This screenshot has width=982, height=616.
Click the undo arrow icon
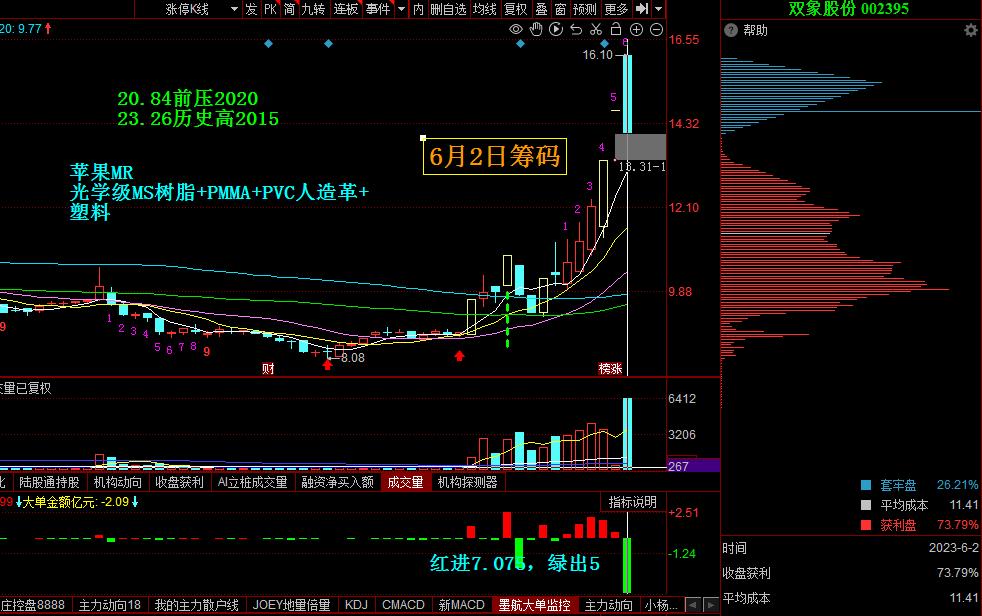click(576, 29)
